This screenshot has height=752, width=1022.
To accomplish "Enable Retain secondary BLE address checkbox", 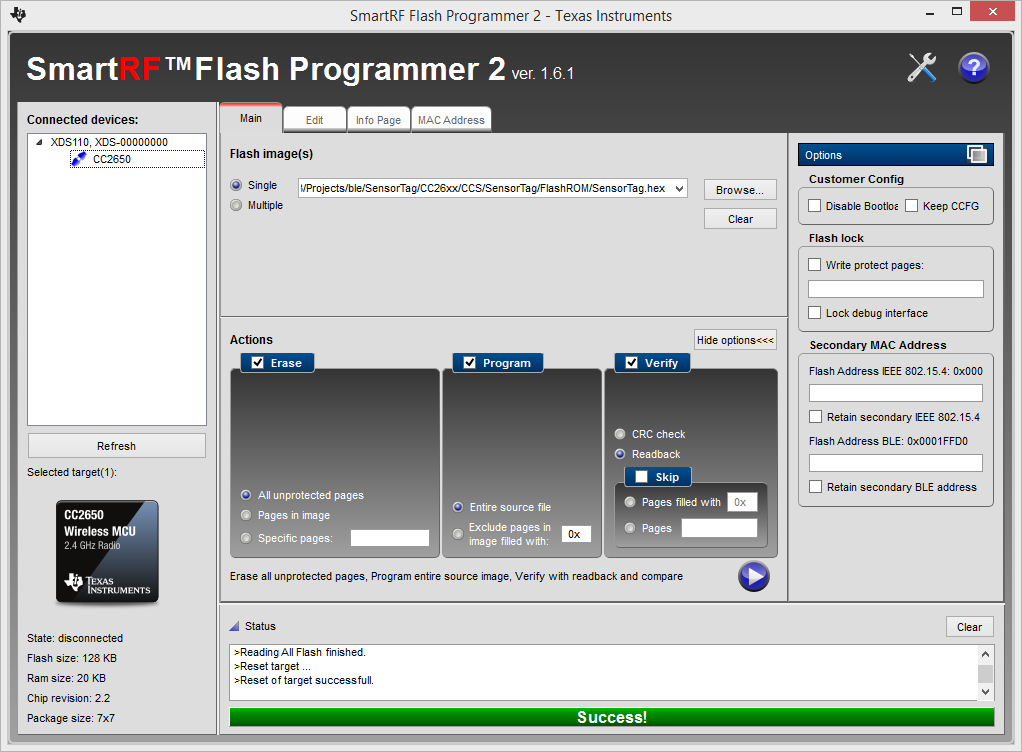I will click(x=815, y=487).
